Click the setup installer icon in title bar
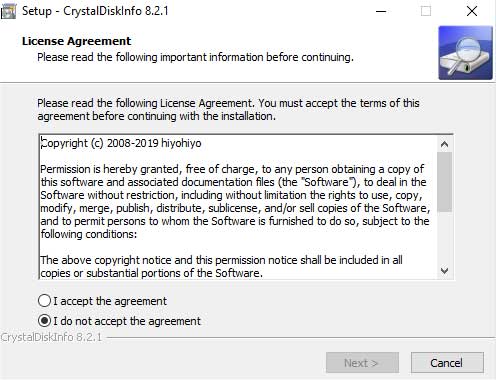This screenshot has width=496, height=380. (8, 12)
